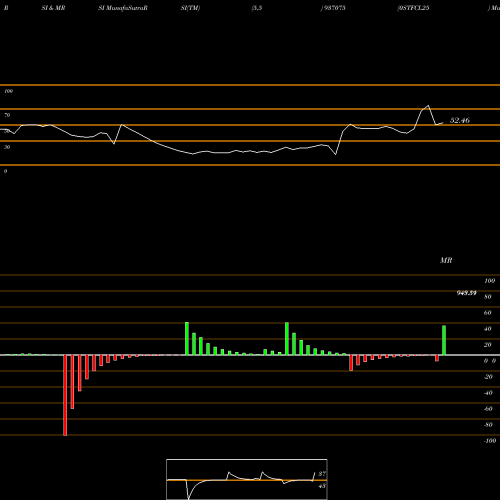
Task: Click the 30 level label on RSI axis
Action: [x=7, y=147]
